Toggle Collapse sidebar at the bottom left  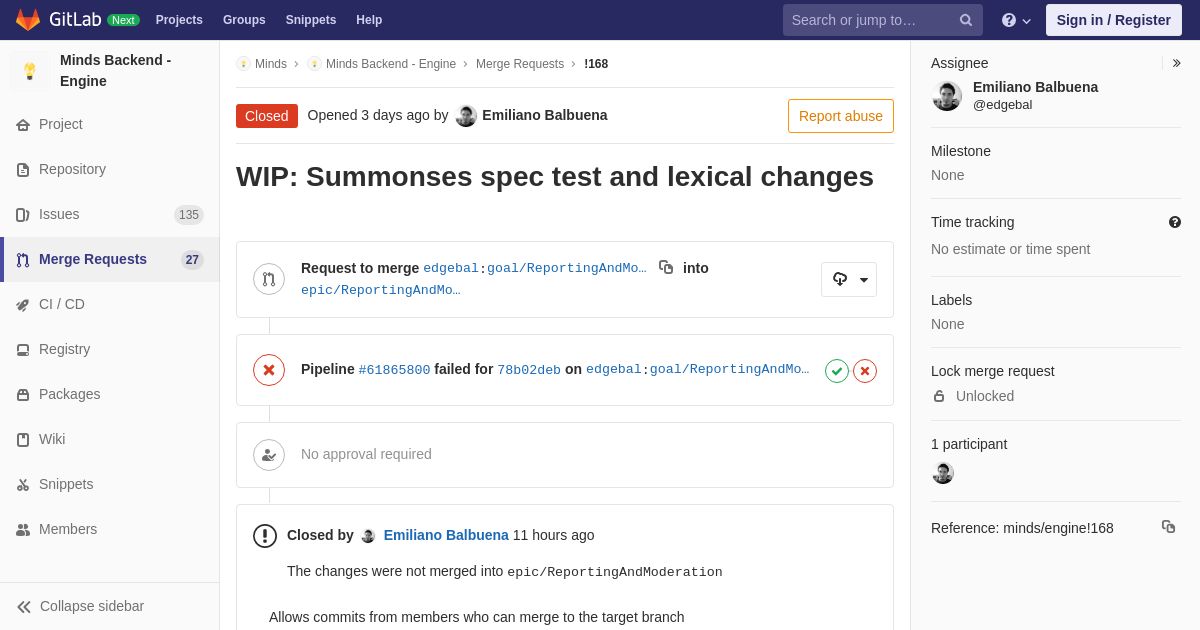click(80, 606)
